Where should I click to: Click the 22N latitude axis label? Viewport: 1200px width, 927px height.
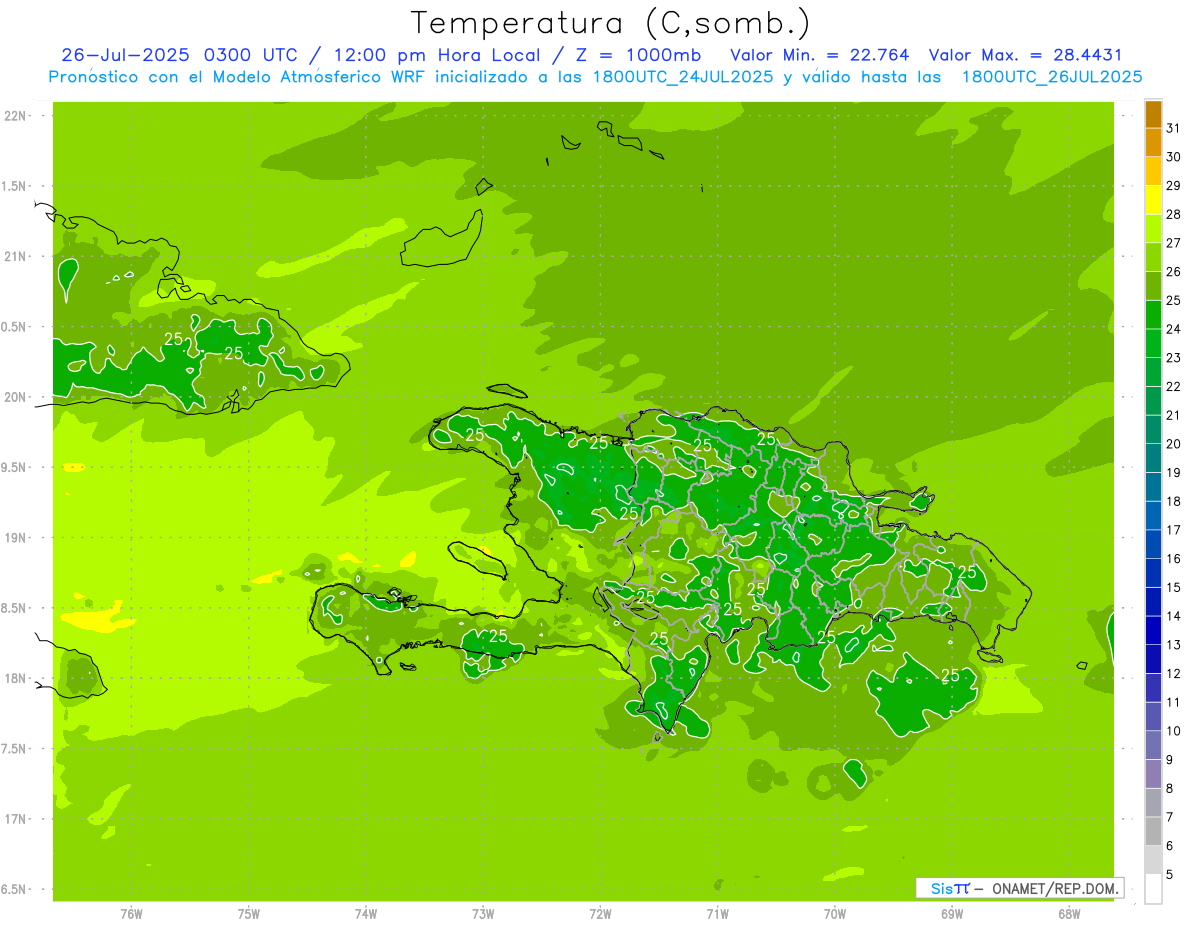(x=15, y=115)
